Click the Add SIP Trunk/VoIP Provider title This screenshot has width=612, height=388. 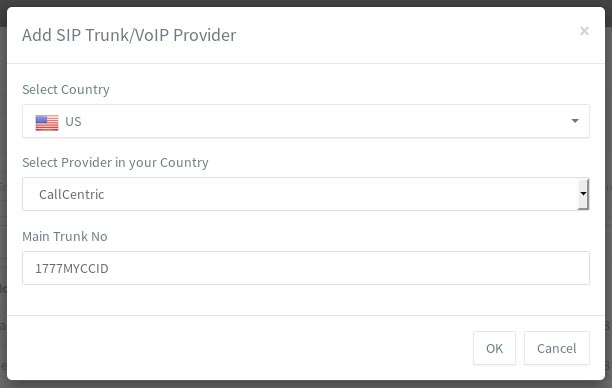129,35
